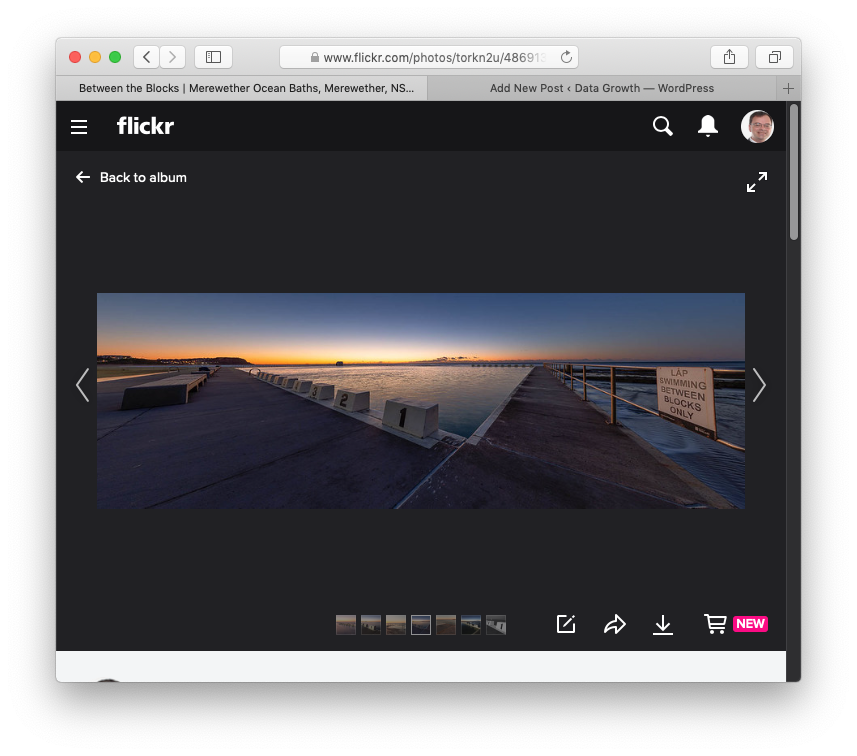Screen dimensions: 857x756
Task: Open the Safari share menu
Action: (729, 57)
